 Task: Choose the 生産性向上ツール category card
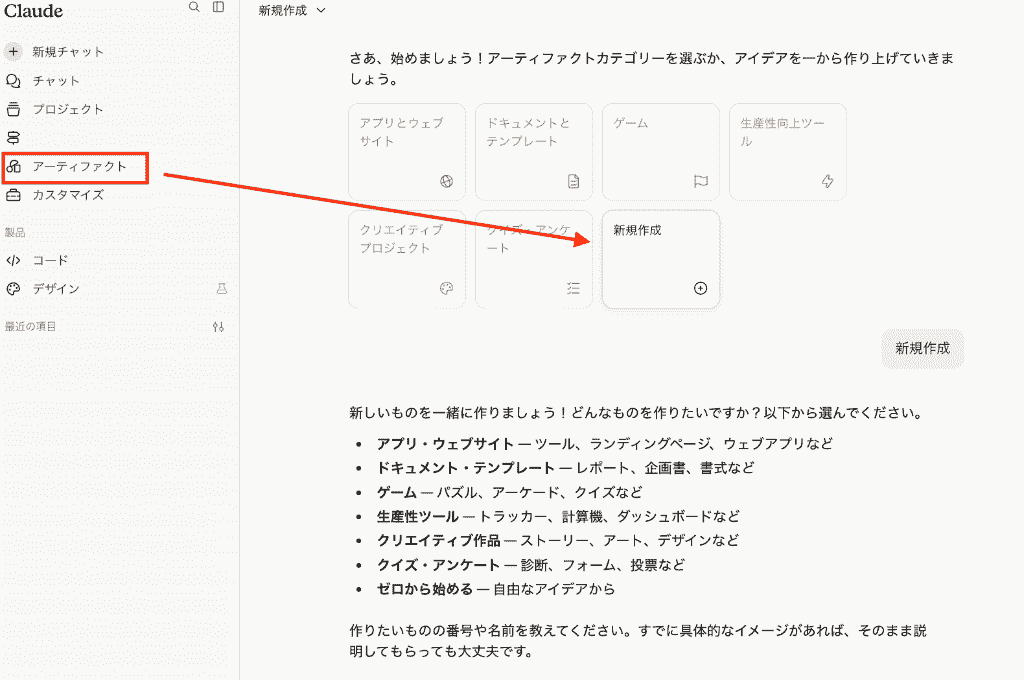tap(788, 152)
